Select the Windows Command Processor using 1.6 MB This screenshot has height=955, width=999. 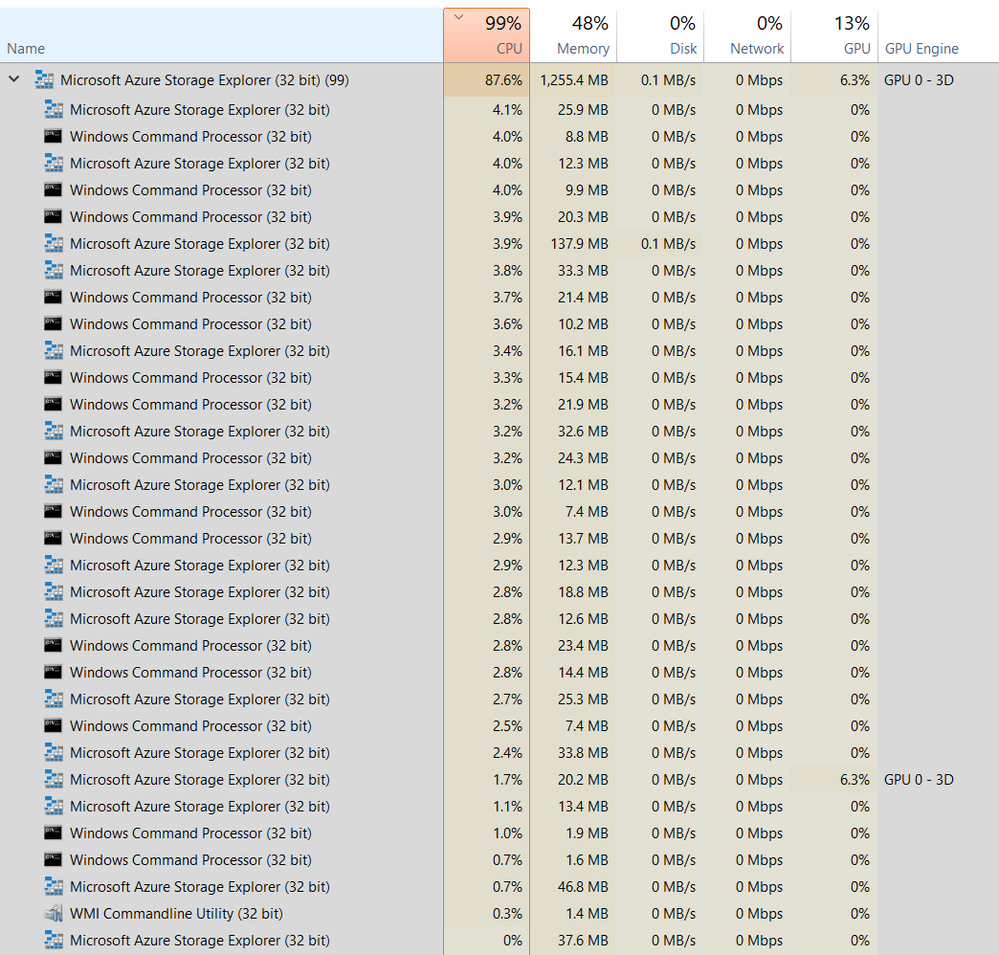(190, 859)
